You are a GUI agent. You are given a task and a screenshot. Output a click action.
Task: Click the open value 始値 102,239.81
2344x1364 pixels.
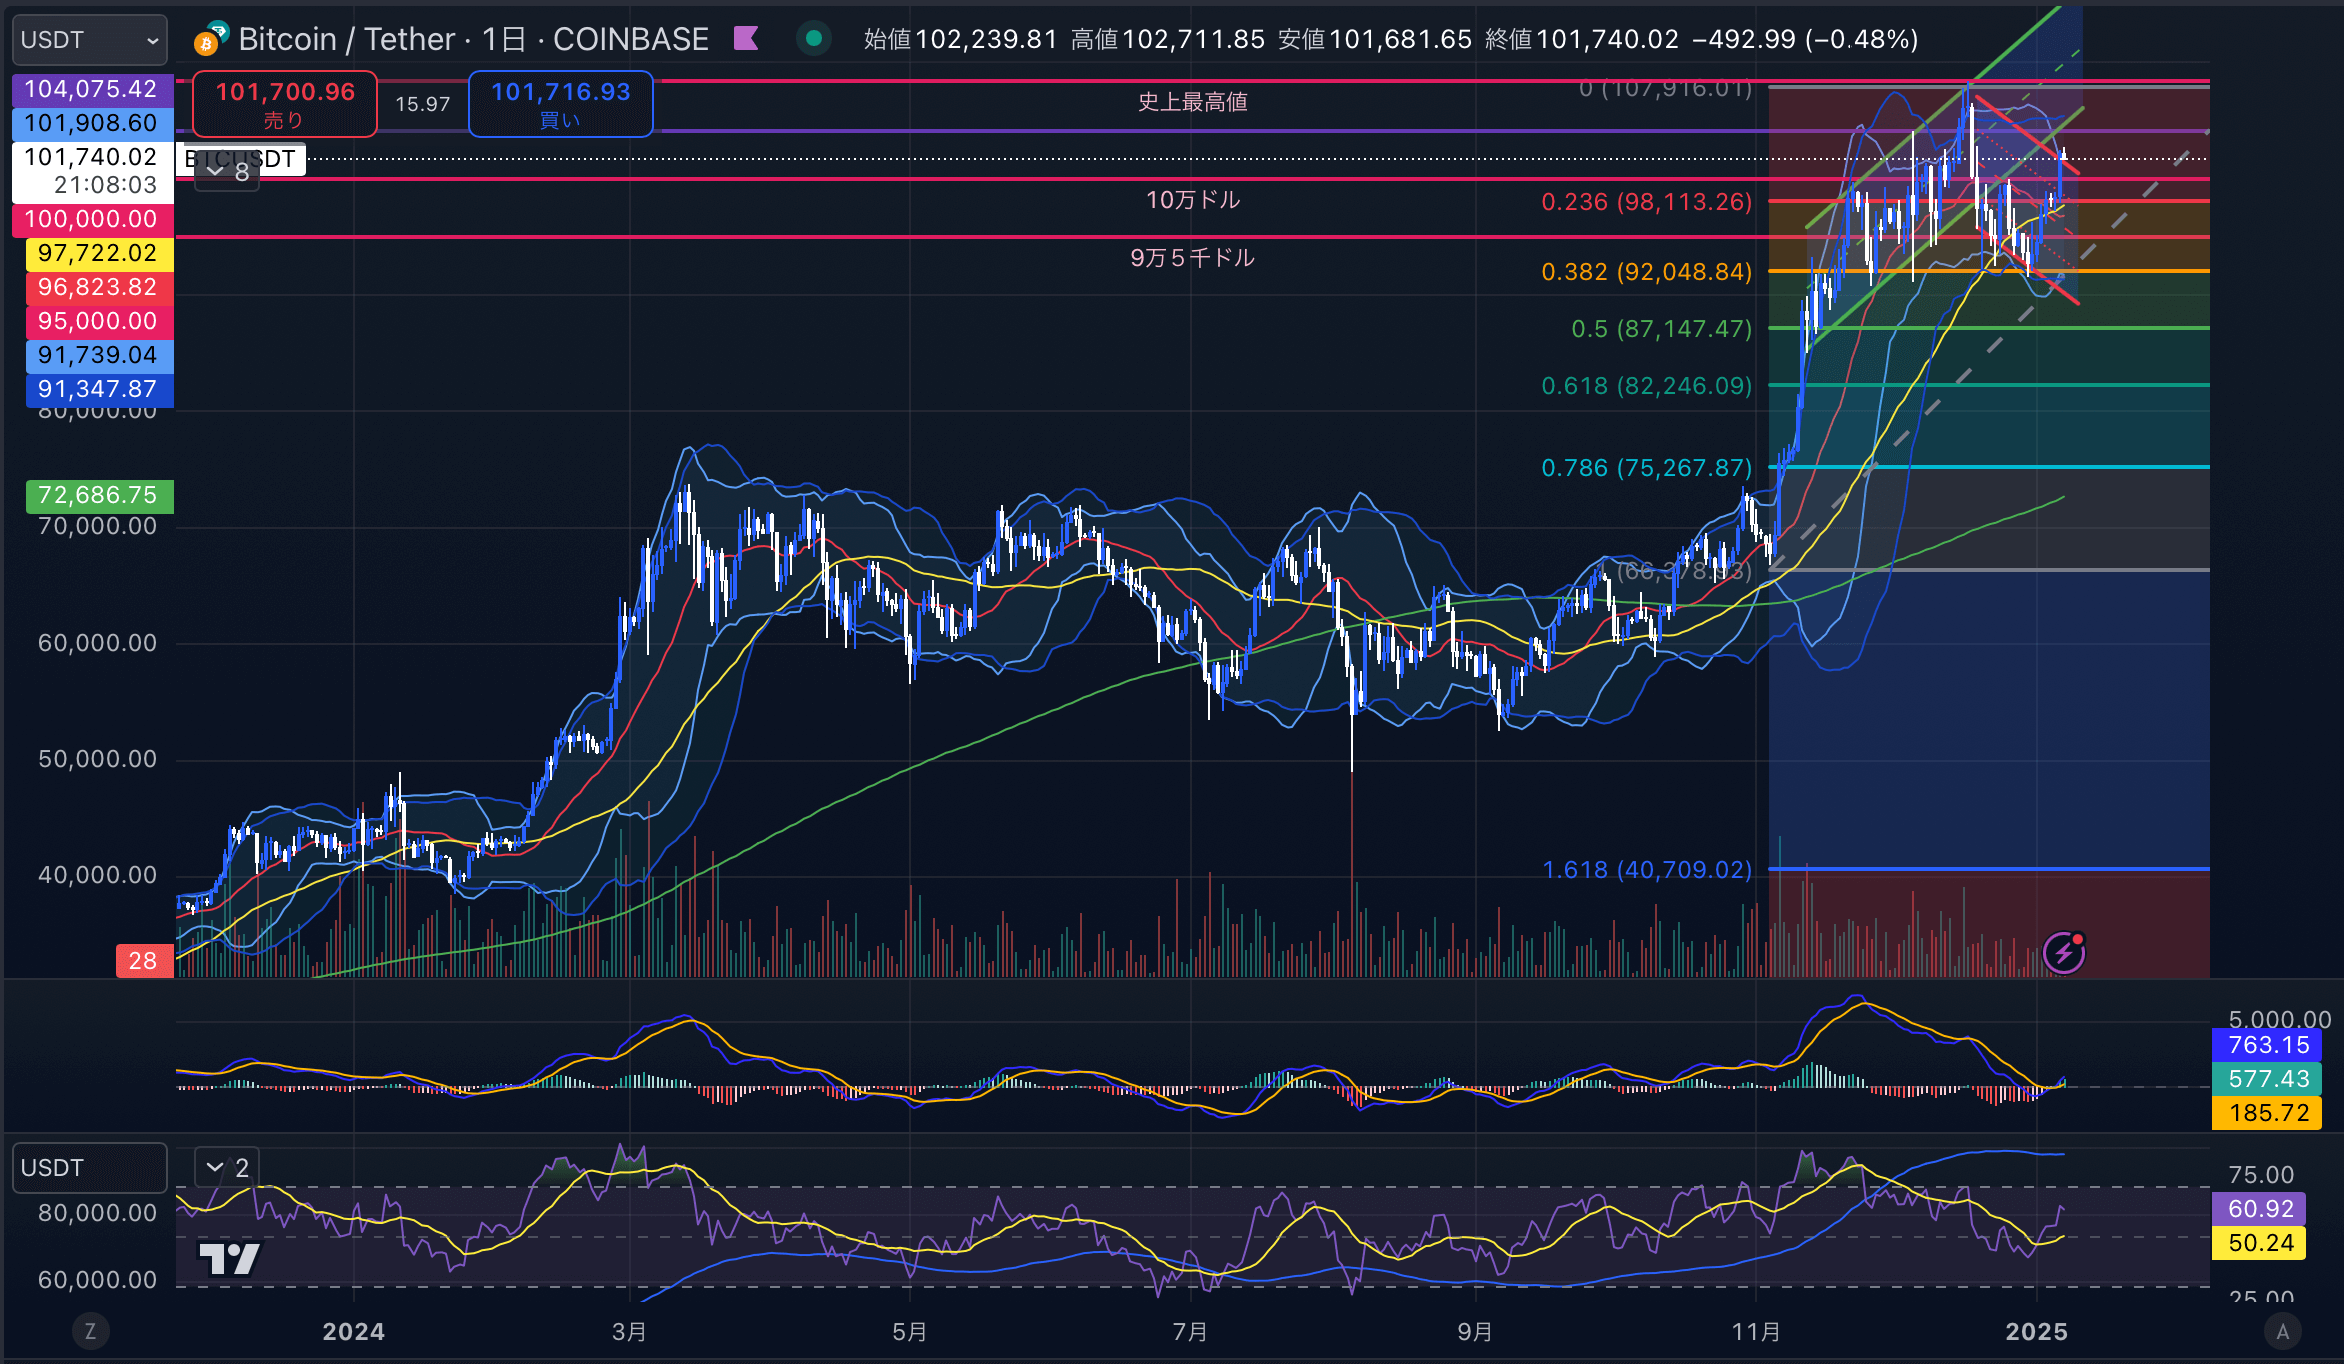point(961,39)
